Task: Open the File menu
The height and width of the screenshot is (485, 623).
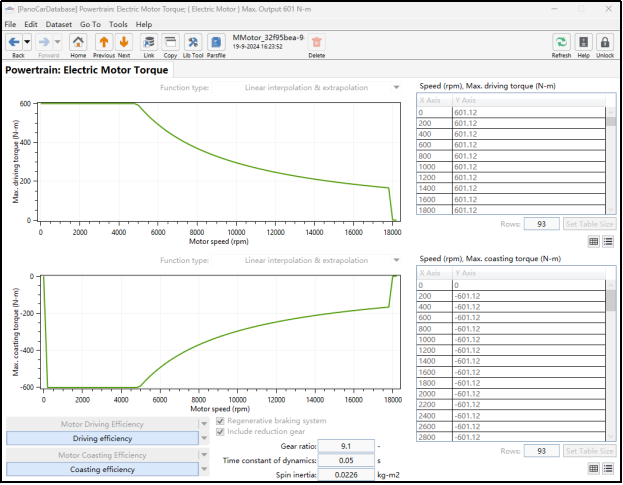Action: tap(10, 25)
